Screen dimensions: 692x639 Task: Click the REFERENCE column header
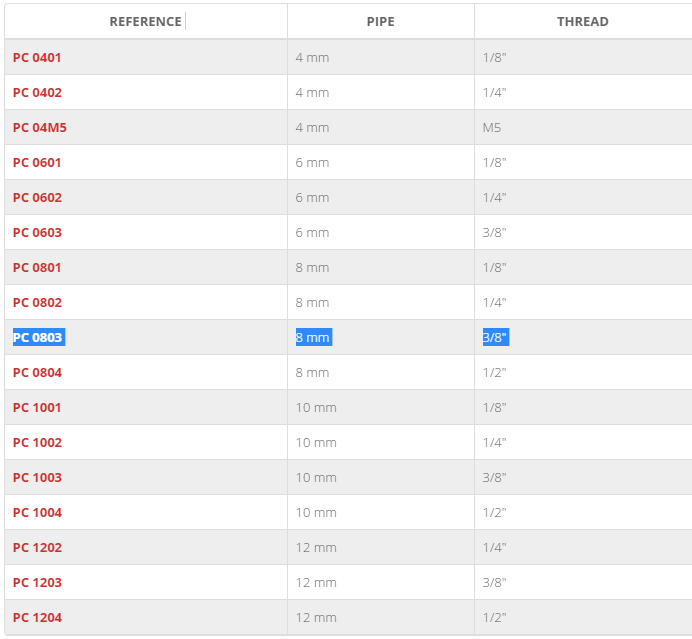click(146, 22)
